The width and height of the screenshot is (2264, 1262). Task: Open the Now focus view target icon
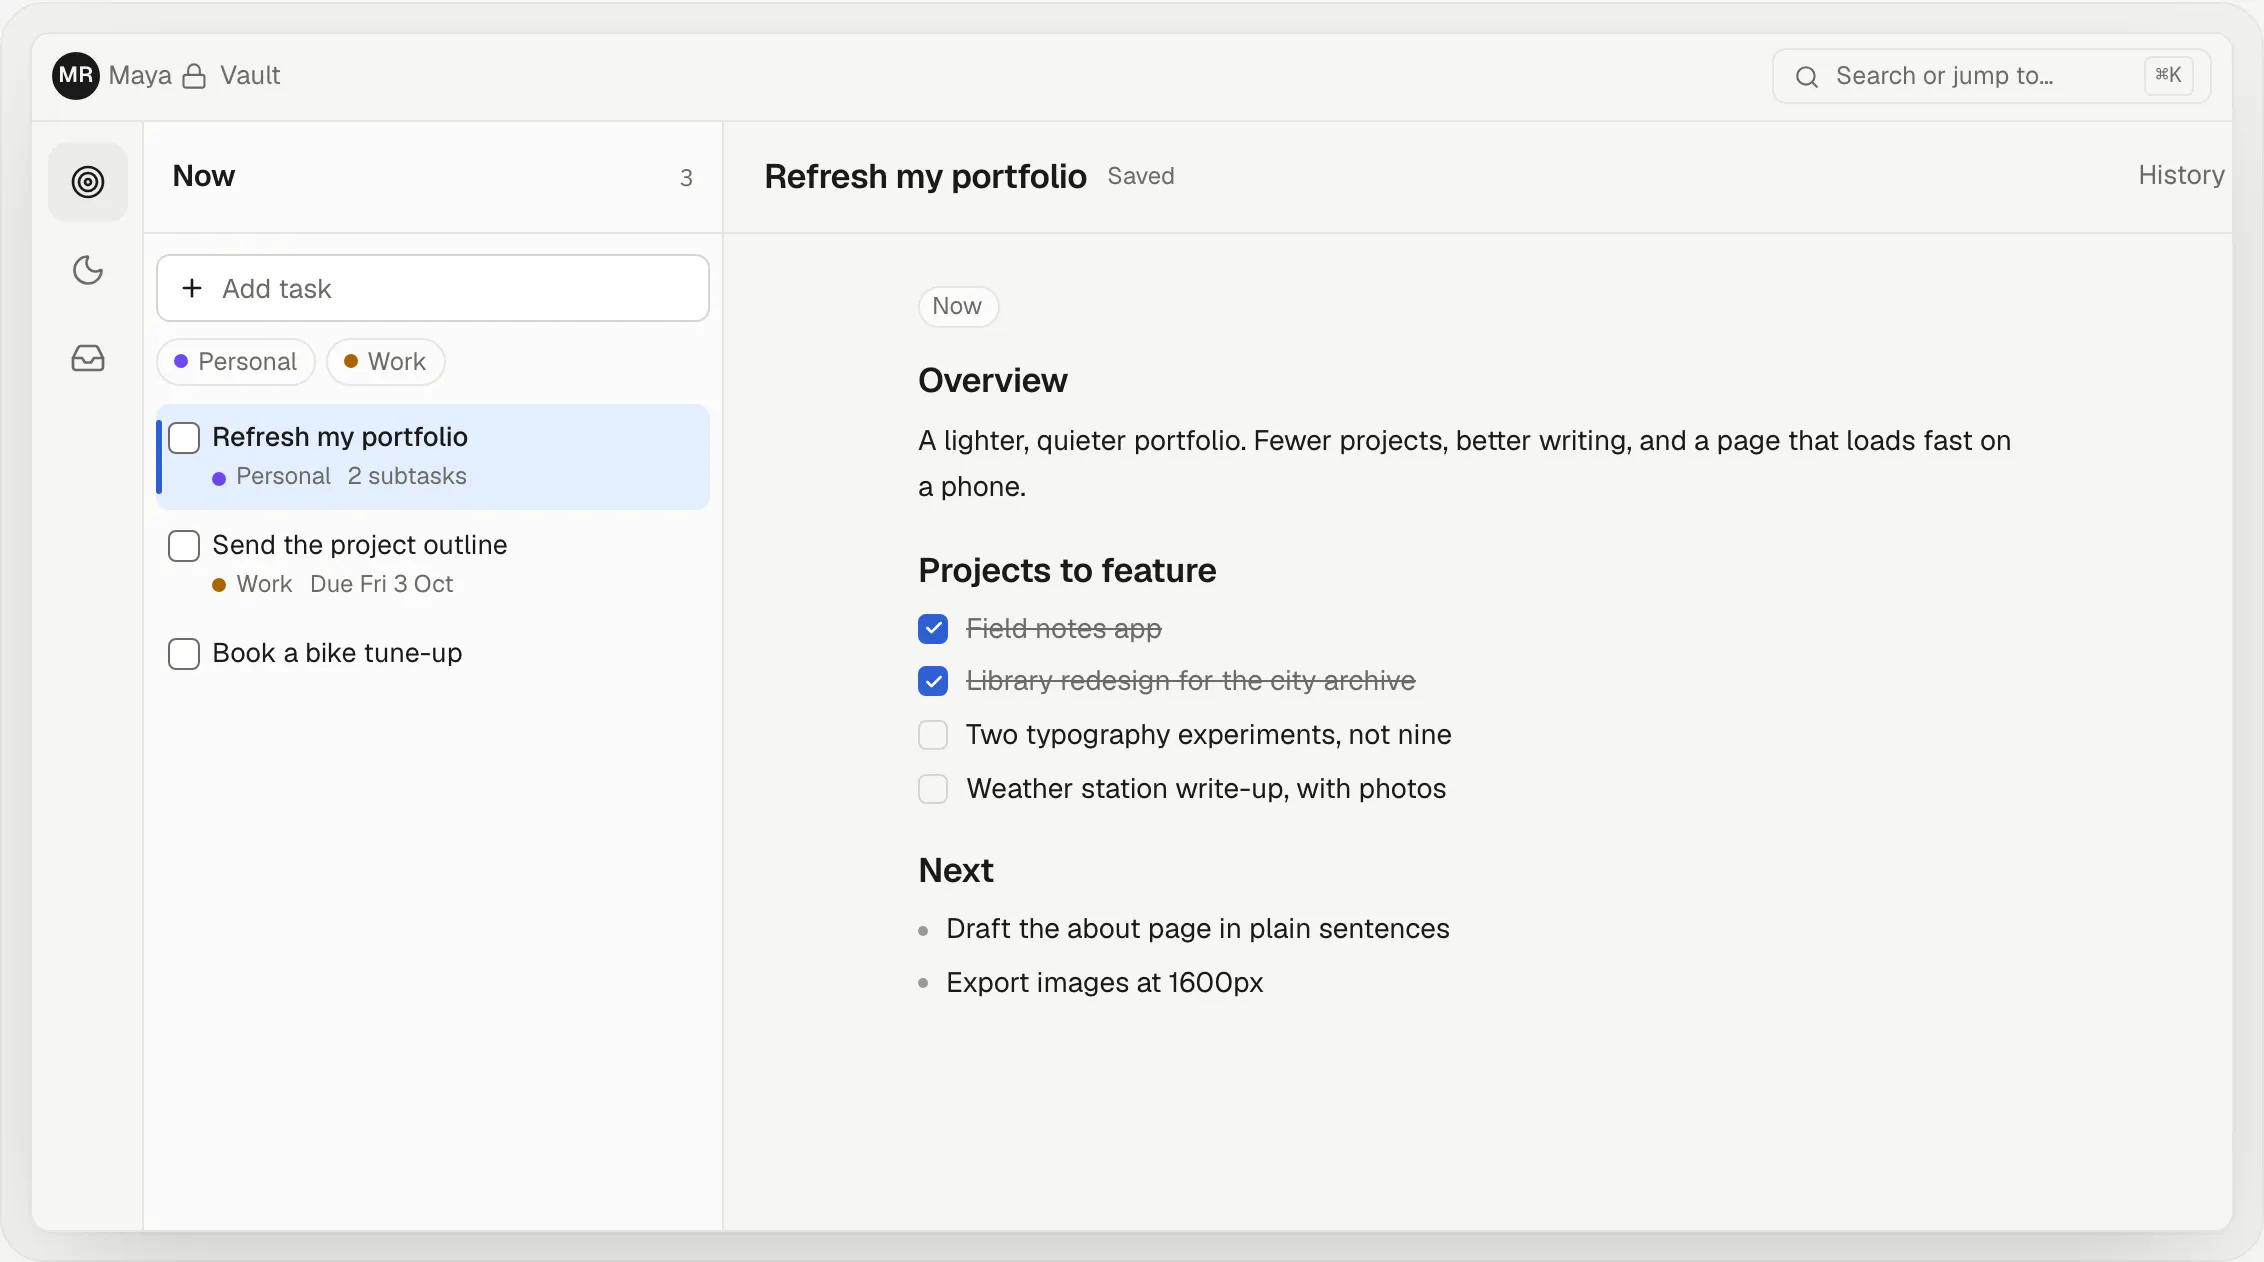(x=88, y=182)
